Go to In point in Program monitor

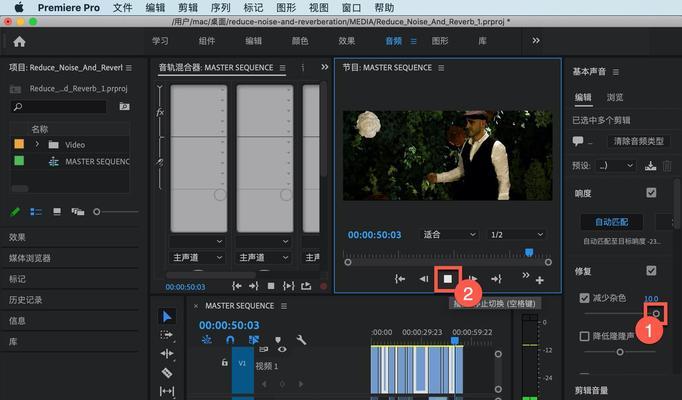400,279
